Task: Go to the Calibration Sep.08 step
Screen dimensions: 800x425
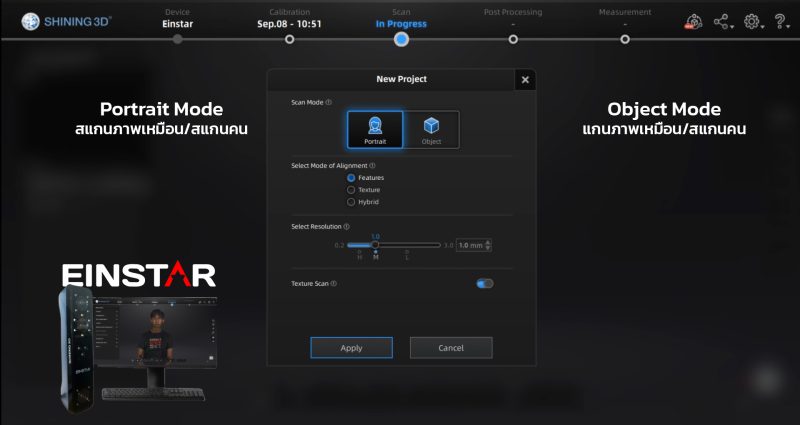Action: (x=289, y=18)
